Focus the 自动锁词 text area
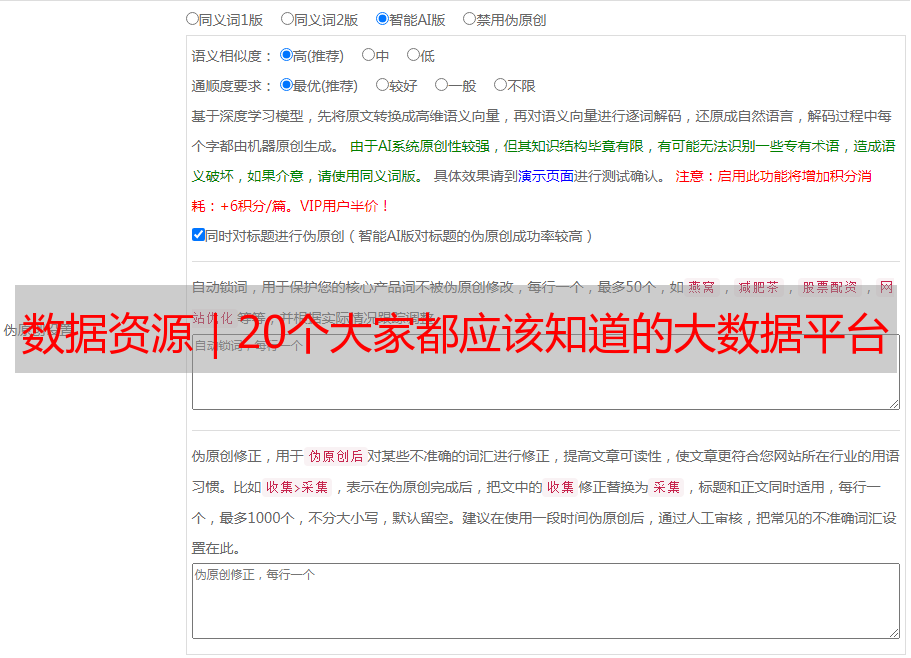911x658 pixels. click(x=546, y=372)
